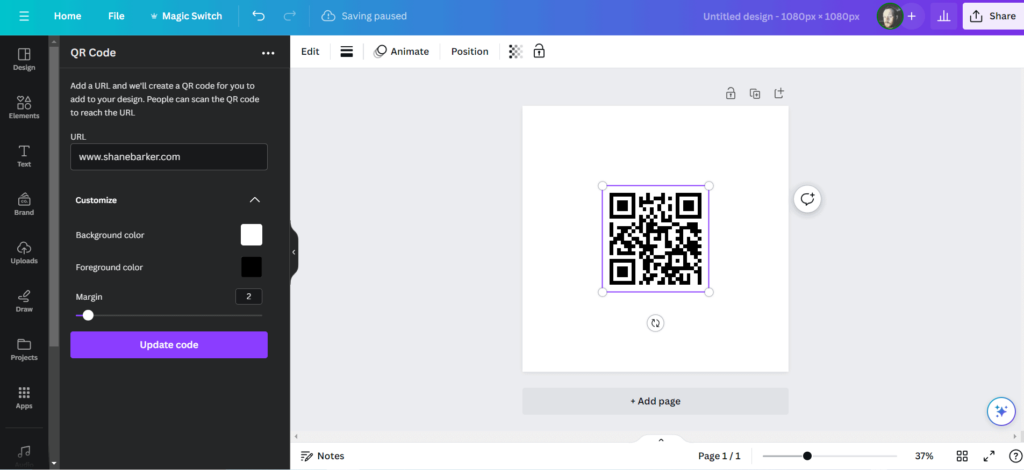Pick the Background color white swatch
This screenshot has height=470, width=1024.
pos(251,235)
